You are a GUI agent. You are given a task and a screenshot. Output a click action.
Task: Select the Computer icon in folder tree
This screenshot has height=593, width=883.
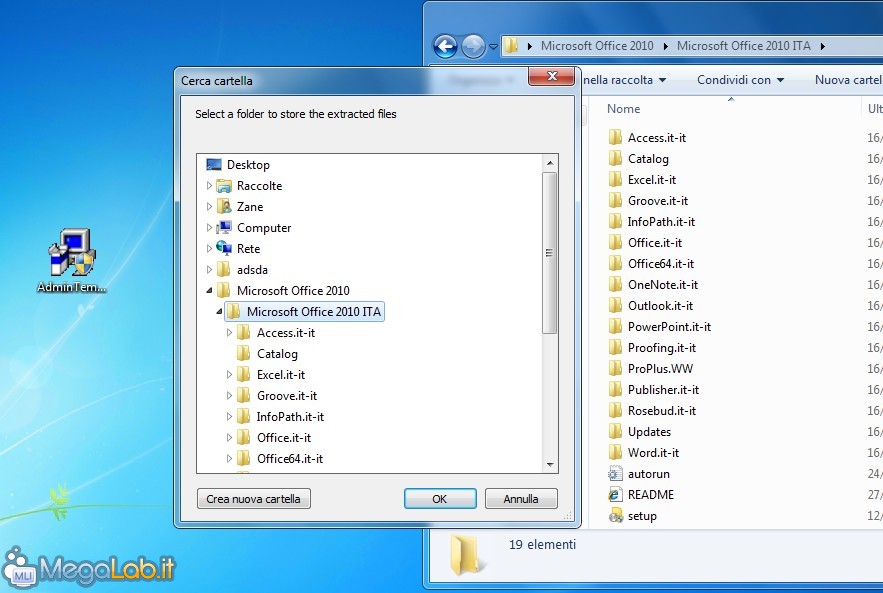point(224,228)
